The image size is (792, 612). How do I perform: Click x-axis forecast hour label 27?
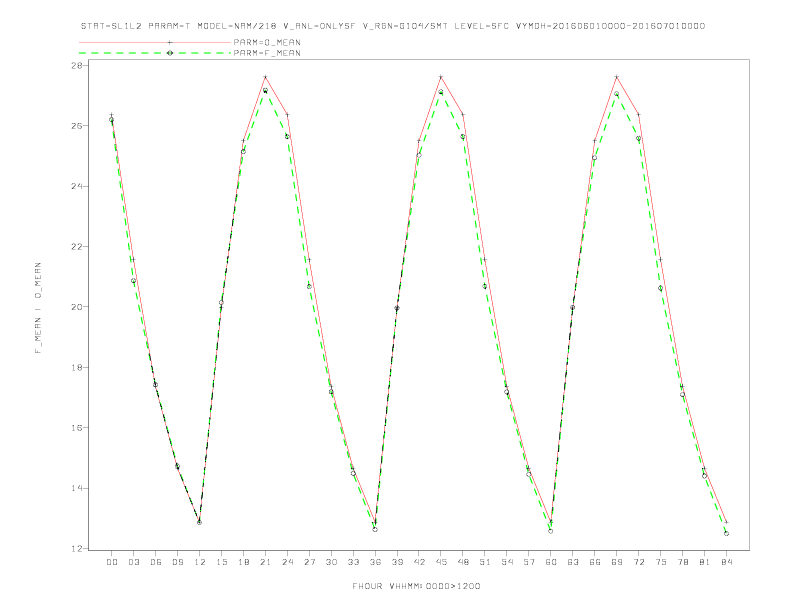click(309, 562)
